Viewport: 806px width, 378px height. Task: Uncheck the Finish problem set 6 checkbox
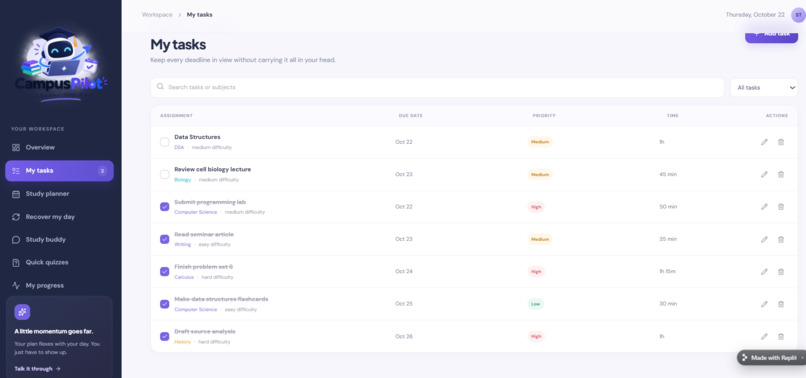[164, 272]
